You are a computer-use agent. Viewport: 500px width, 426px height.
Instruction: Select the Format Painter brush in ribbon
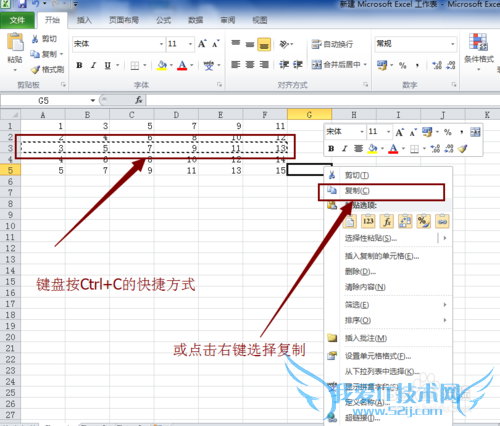click(35, 70)
